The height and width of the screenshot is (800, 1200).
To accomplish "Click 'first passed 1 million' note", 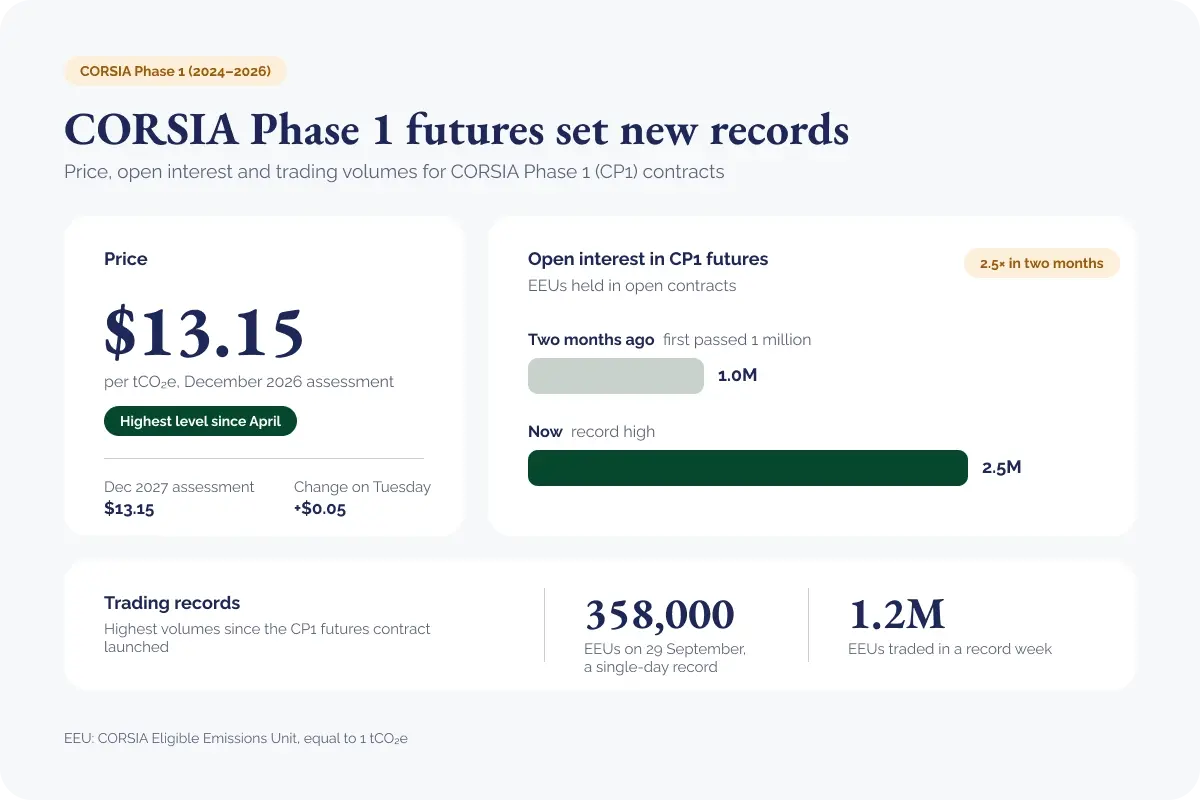I will [x=737, y=340].
